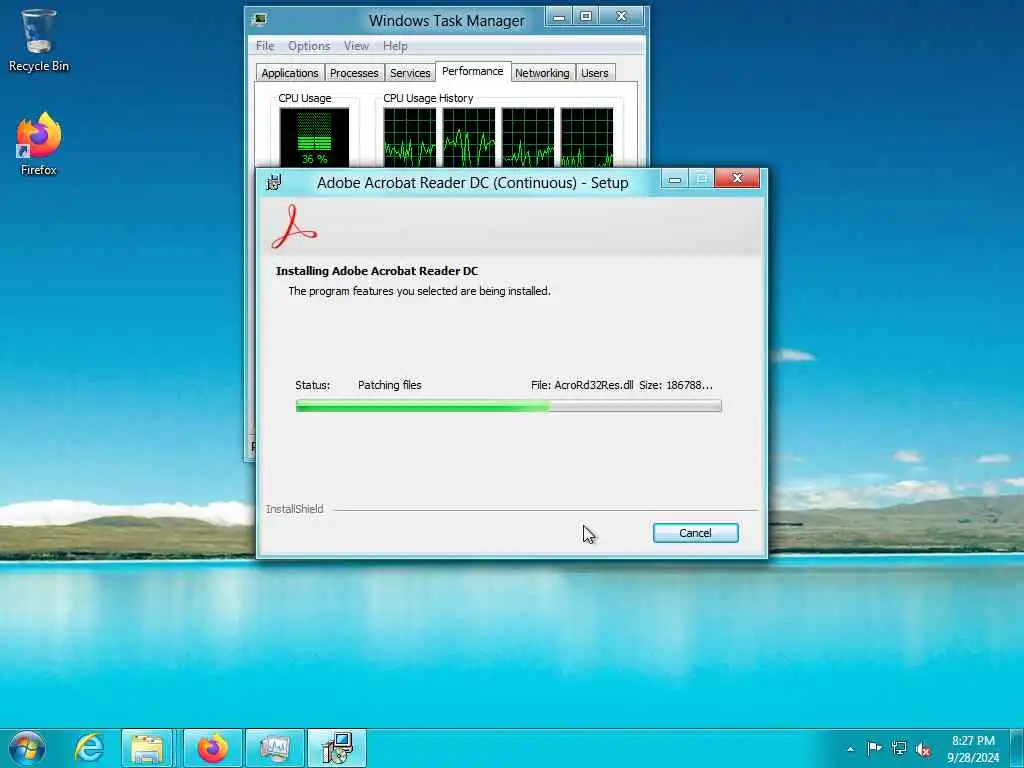Switch to Task Manager taskbar button
The height and width of the screenshot is (768, 1024).
click(274, 748)
